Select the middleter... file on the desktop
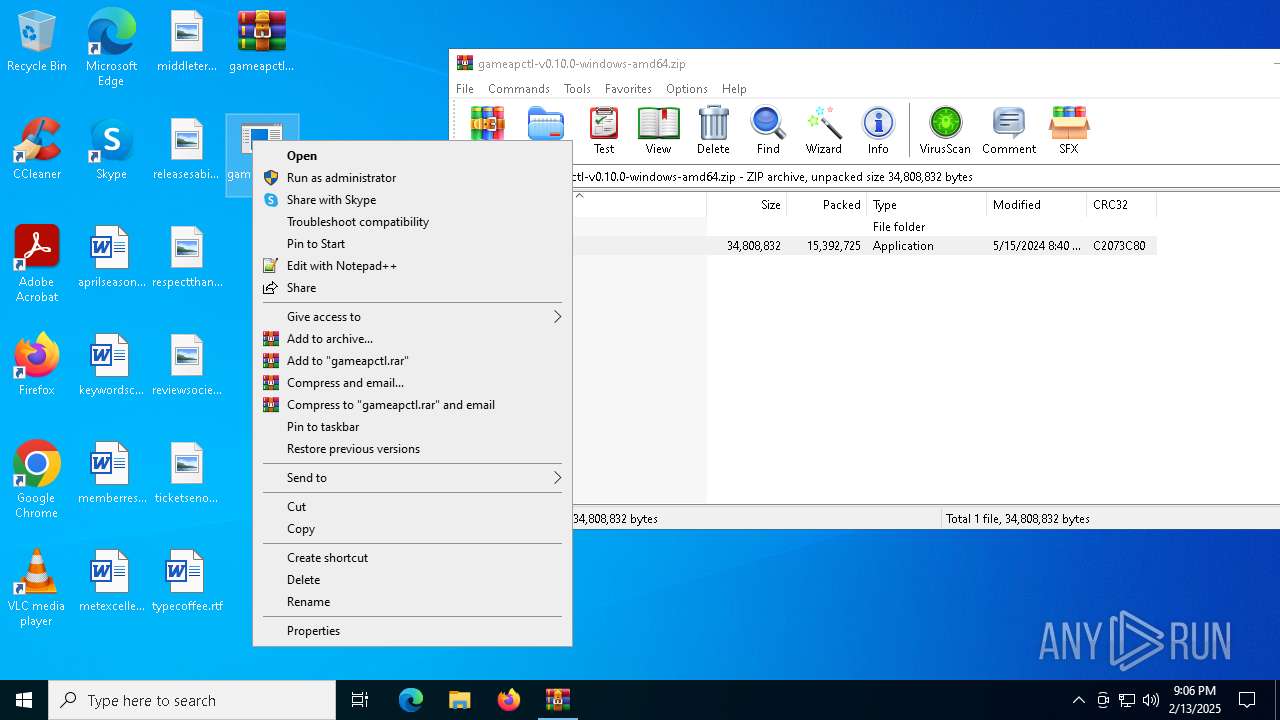Screen dimensions: 1280x720 point(187,42)
